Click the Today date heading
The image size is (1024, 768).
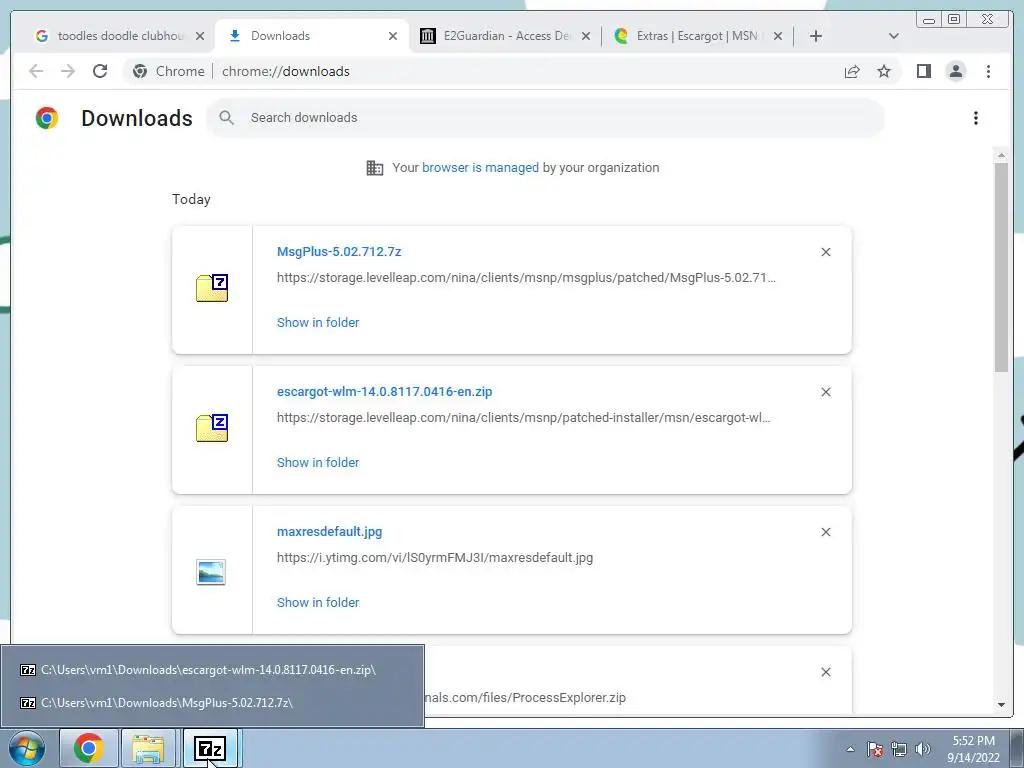point(191,199)
